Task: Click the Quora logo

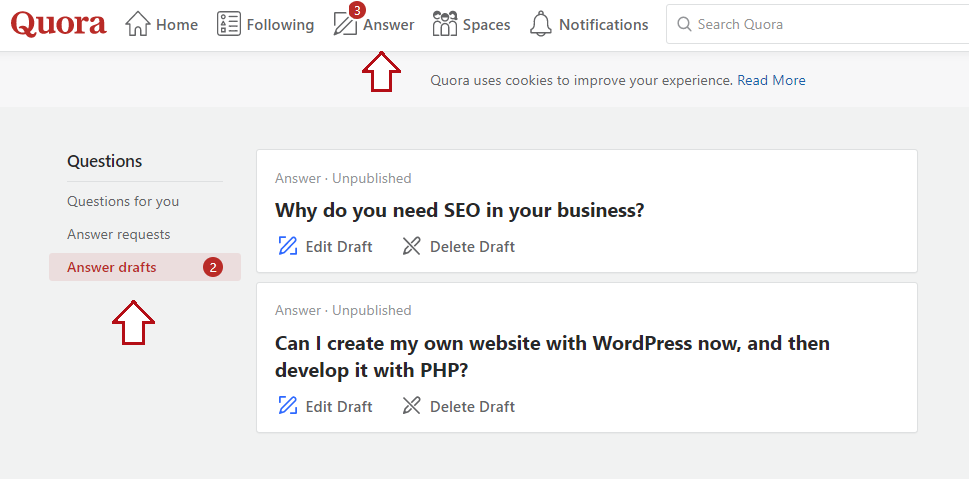Action: (58, 24)
